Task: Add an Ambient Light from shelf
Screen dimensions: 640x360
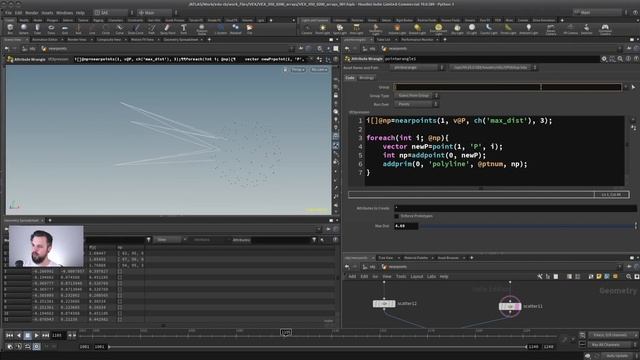Action: pyautogui.click(x=529, y=29)
